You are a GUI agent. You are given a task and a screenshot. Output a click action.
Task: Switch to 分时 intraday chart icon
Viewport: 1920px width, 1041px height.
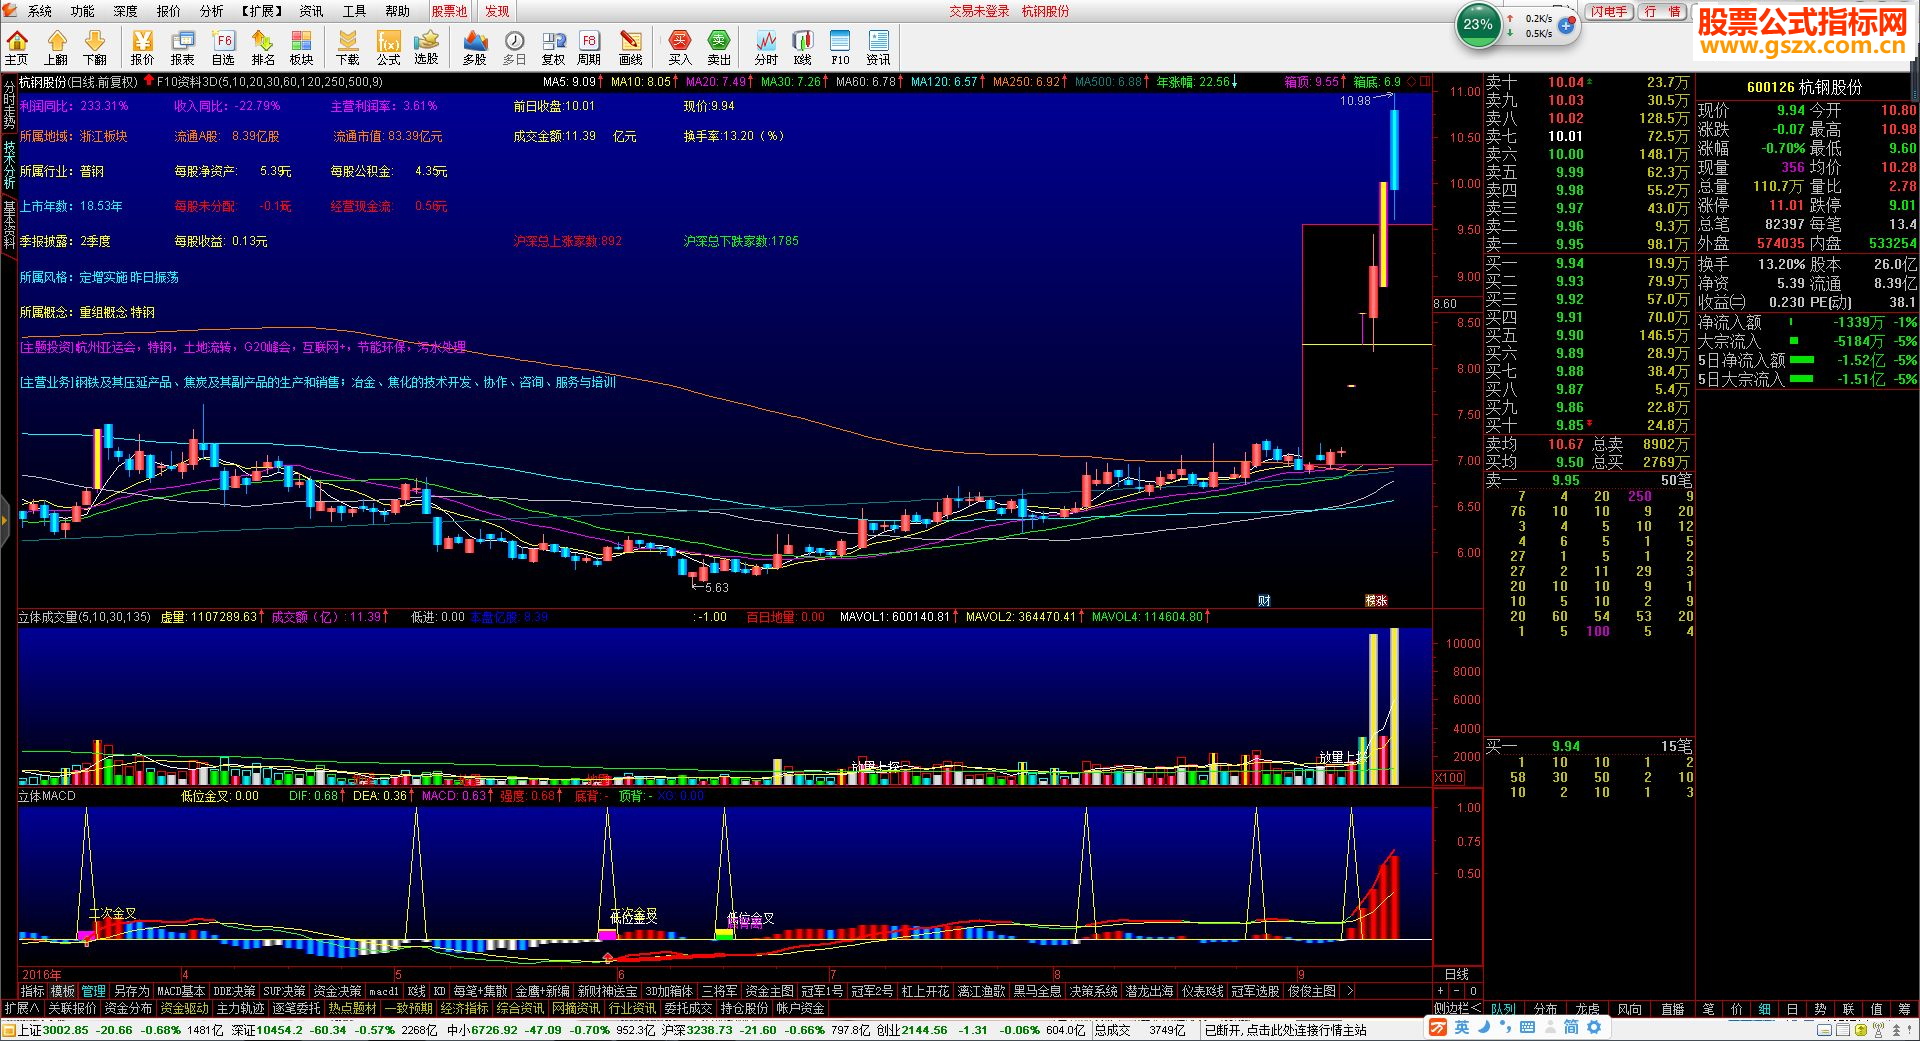766,47
